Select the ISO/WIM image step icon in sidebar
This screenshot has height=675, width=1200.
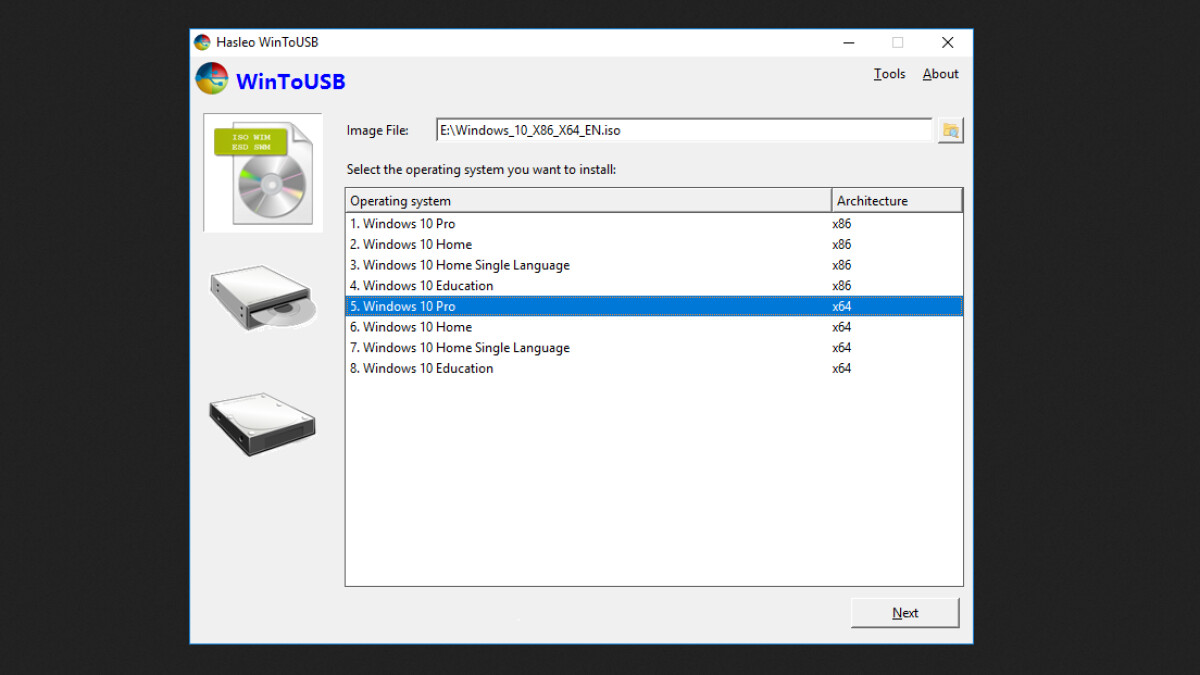pyautogui.click(x=262, y=172)
